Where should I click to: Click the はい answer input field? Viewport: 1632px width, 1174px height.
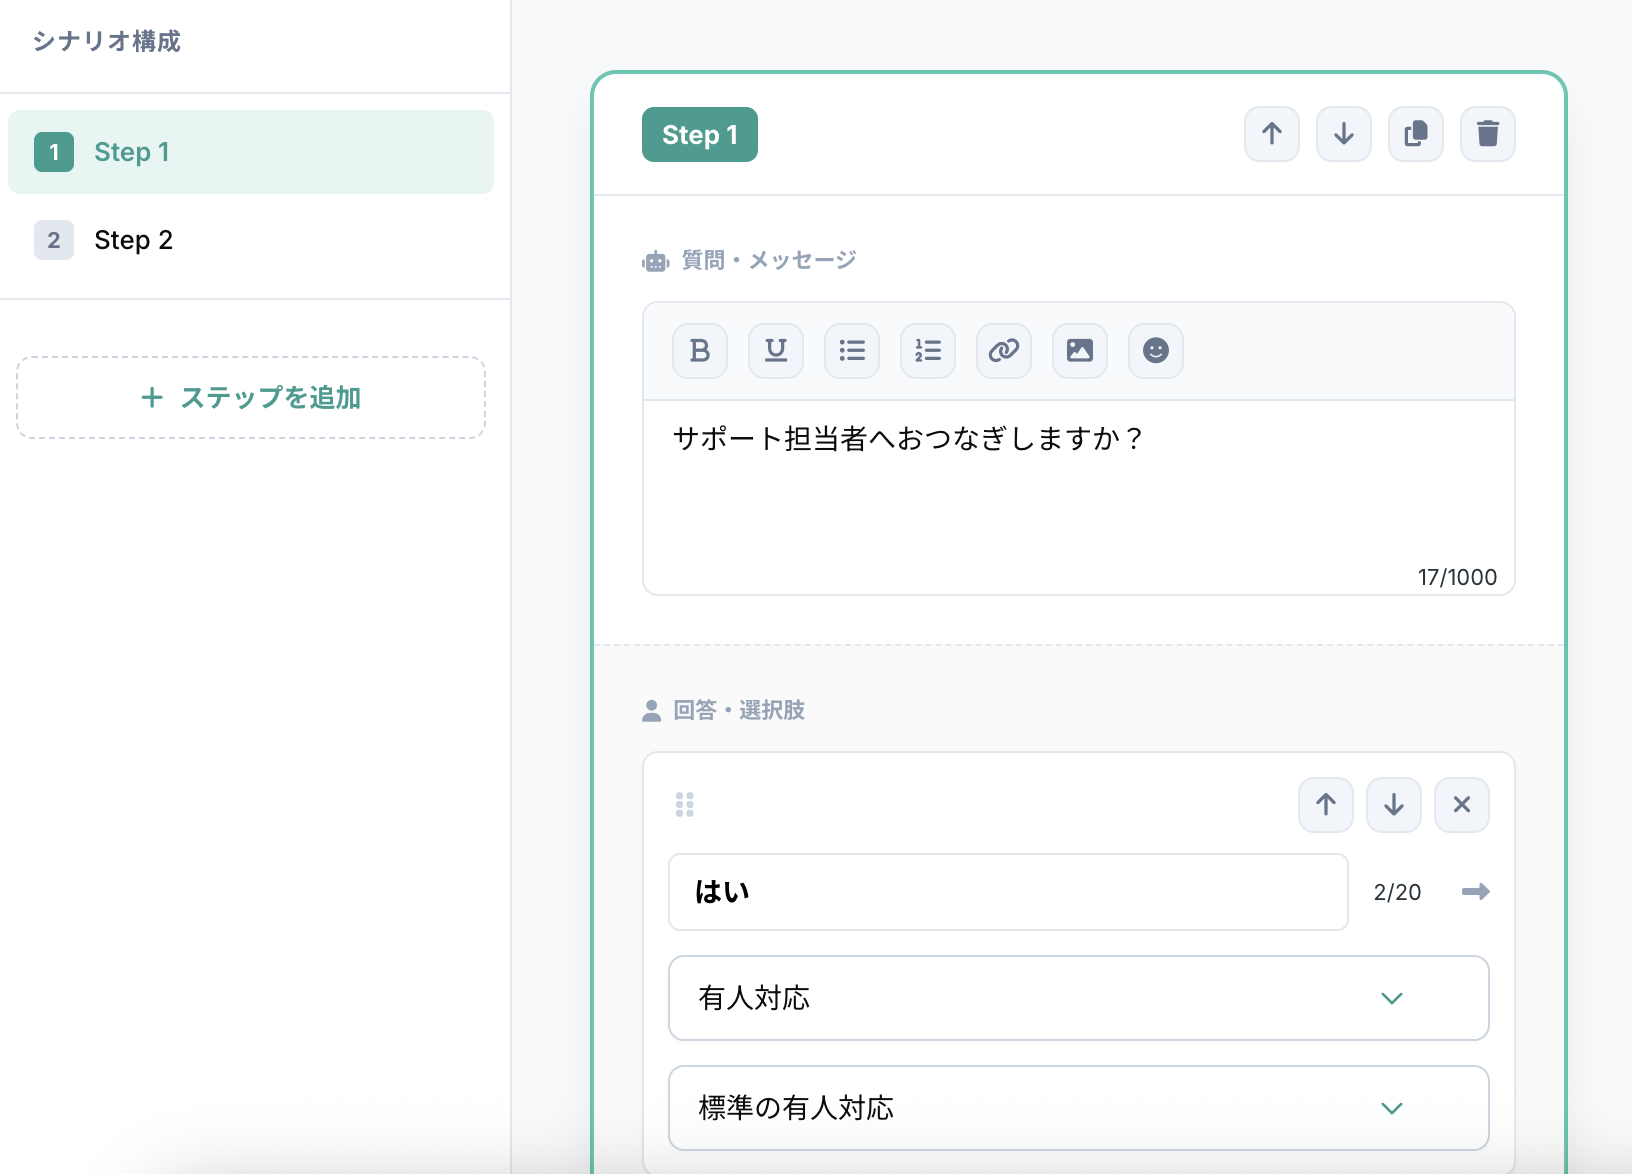point(1008,892)
